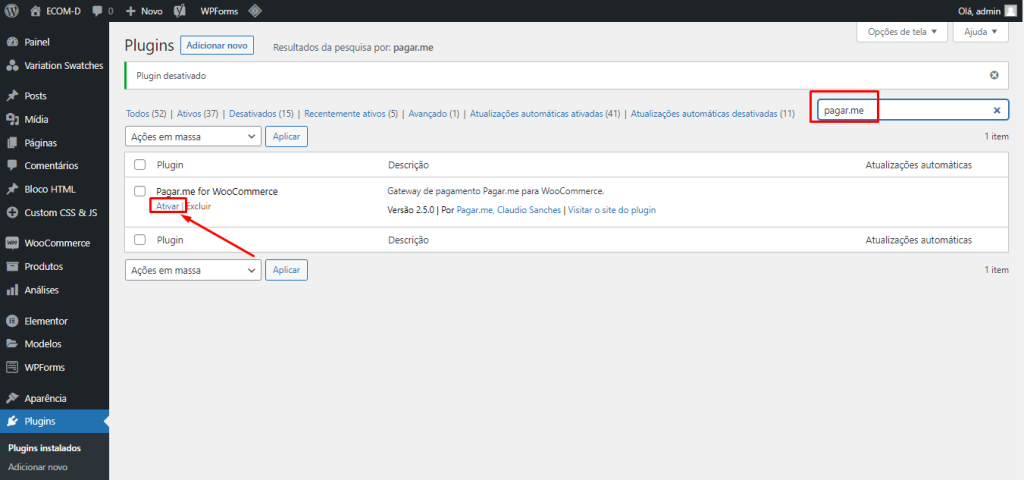The width and height of the screenshot is (1024, 480).
Task: Click the Descrição column header
Action: [x=408, y=165]
